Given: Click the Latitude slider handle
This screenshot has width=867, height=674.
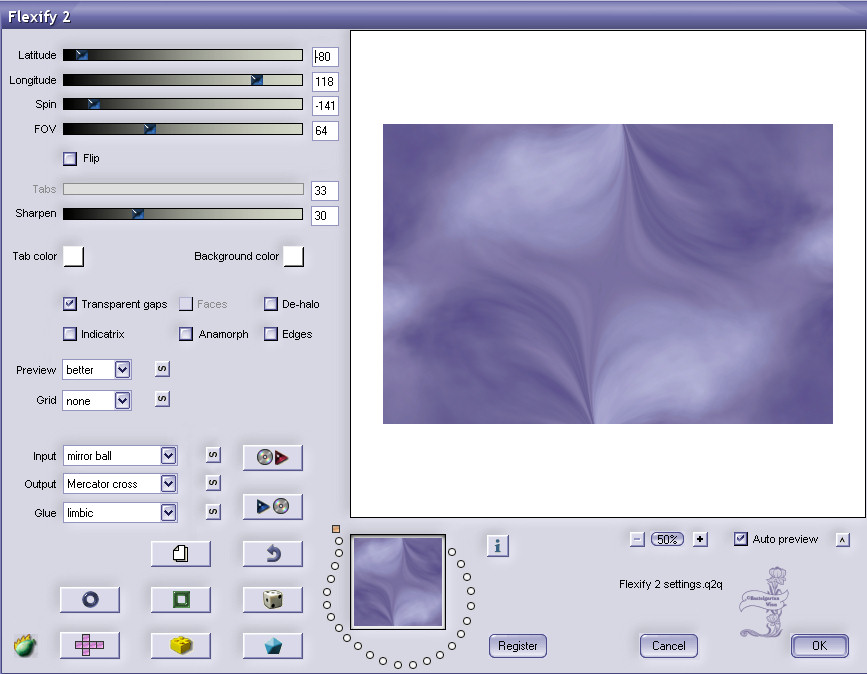Looking at the screenshot, I should tap(82, 55).
